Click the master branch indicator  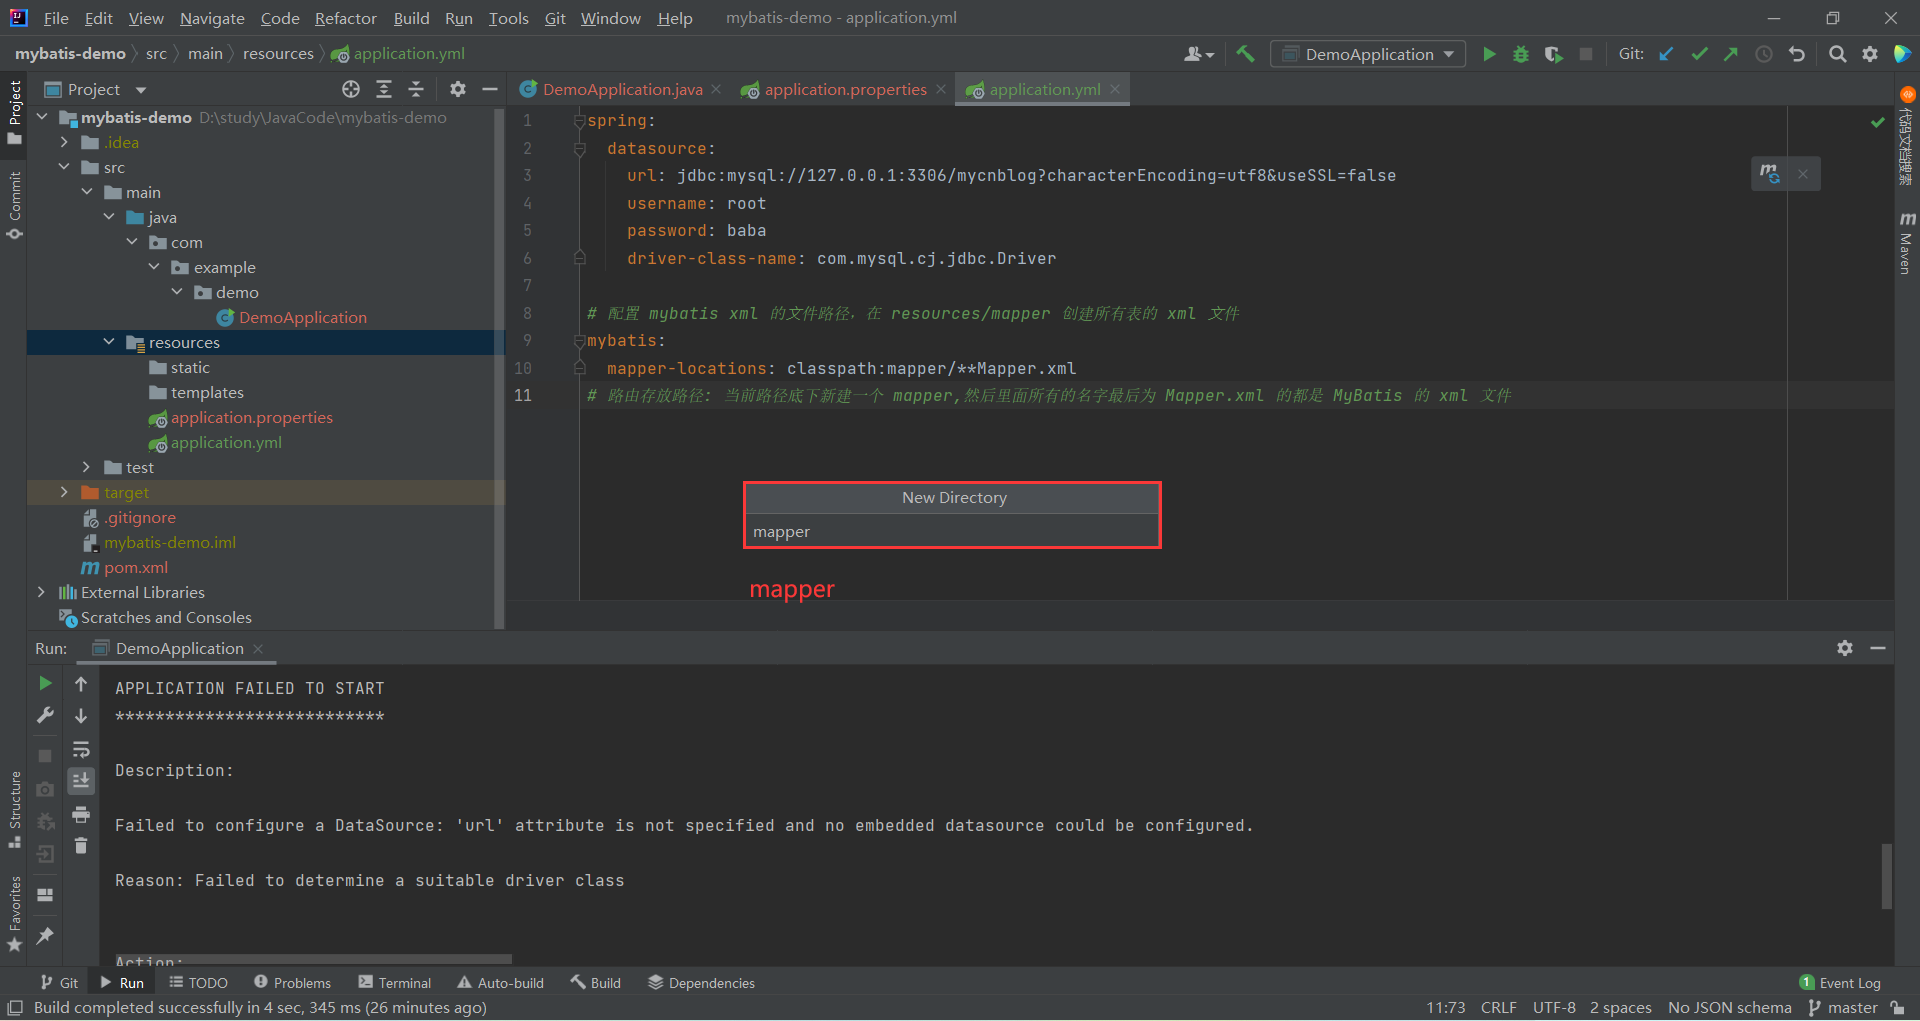click(1843, 1008)
